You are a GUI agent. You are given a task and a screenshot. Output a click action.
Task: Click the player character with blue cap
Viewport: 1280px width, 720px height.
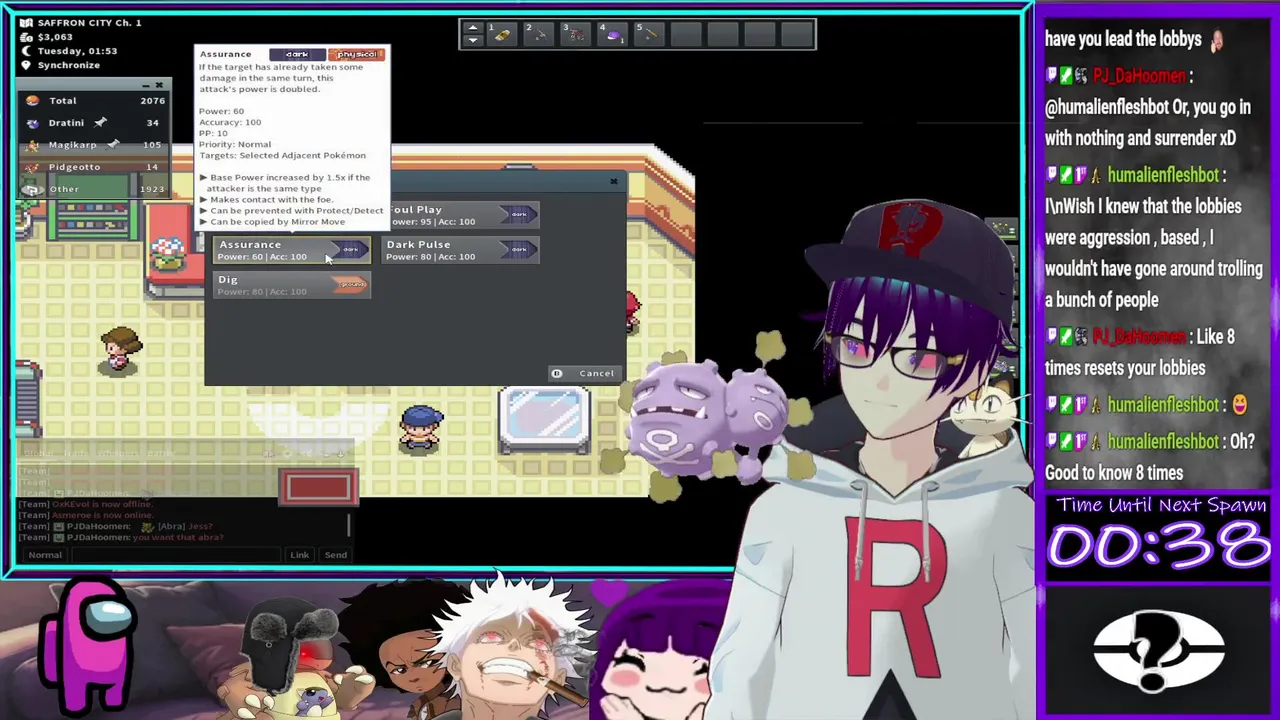tap(421, 429)
